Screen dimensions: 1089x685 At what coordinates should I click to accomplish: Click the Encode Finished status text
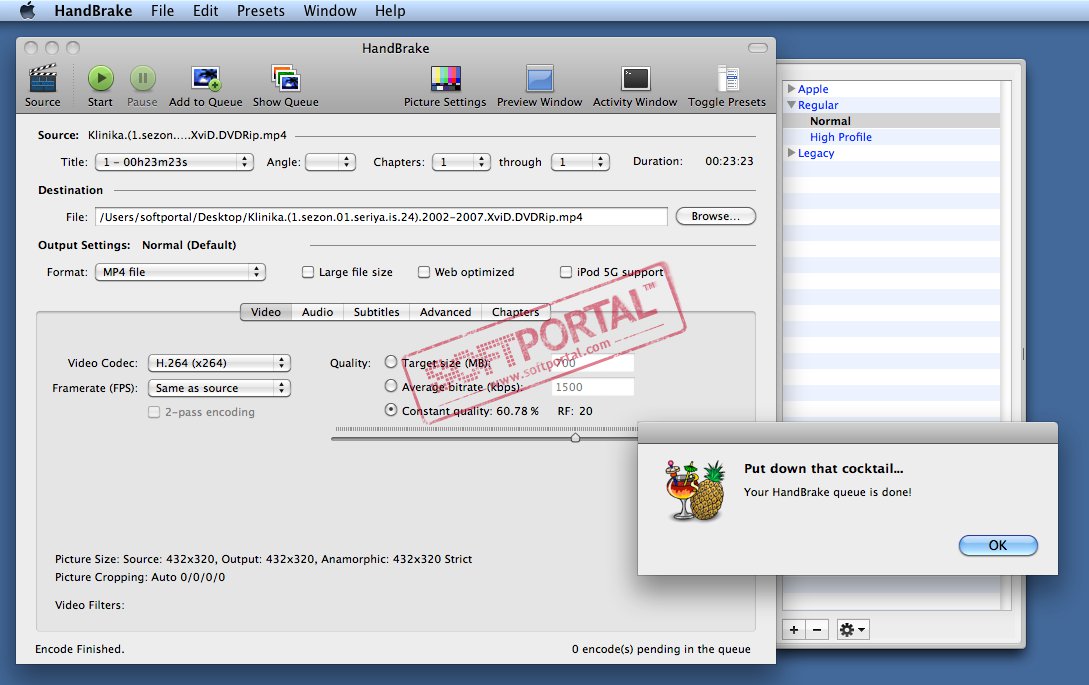[x=80, y=649]
